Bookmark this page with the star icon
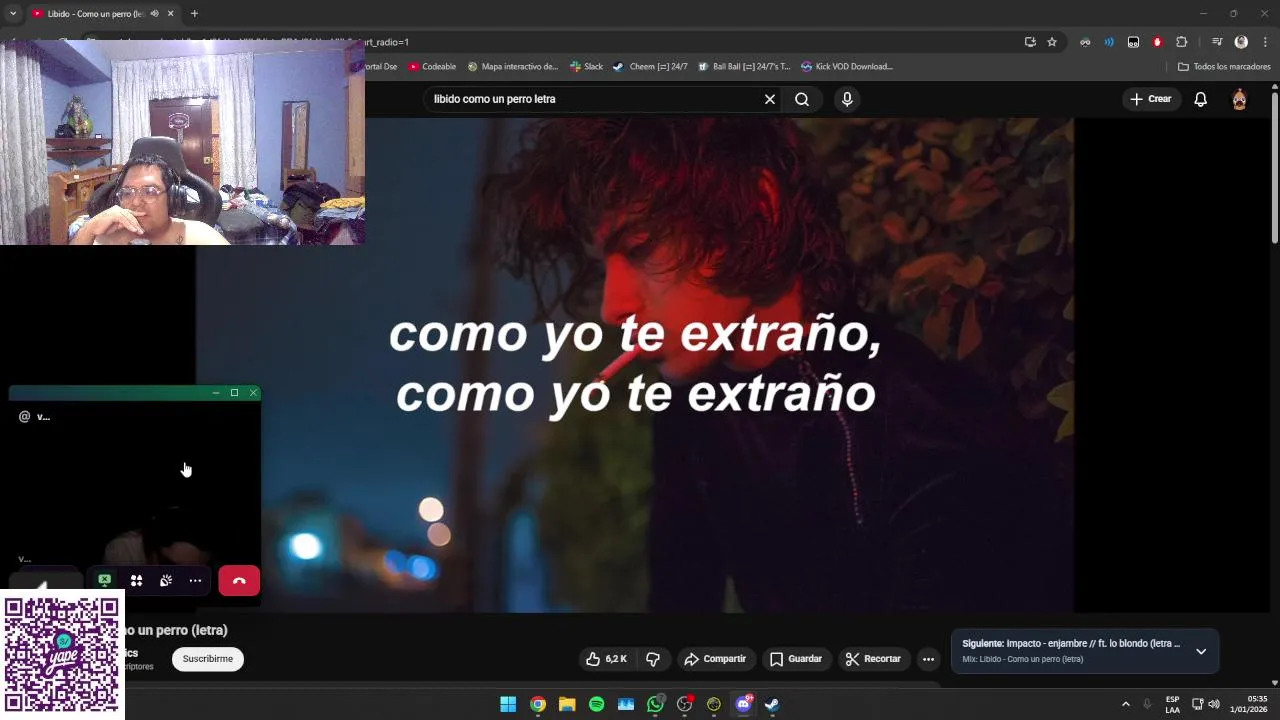The height and width of the screenshot is (720, 1280). click(1052, 42)
